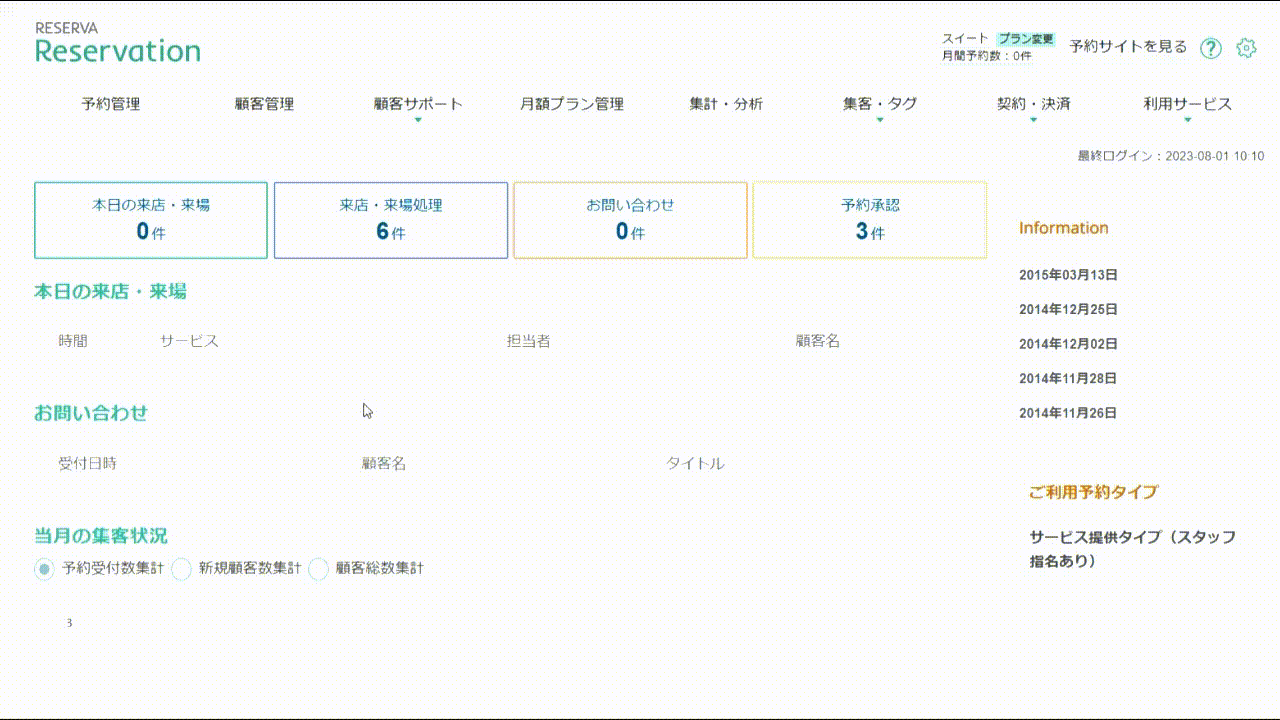Click the サービス提供タイプ（スタッフ指名あり） text
This screenshot has width=1280, height=720.
1133,549
